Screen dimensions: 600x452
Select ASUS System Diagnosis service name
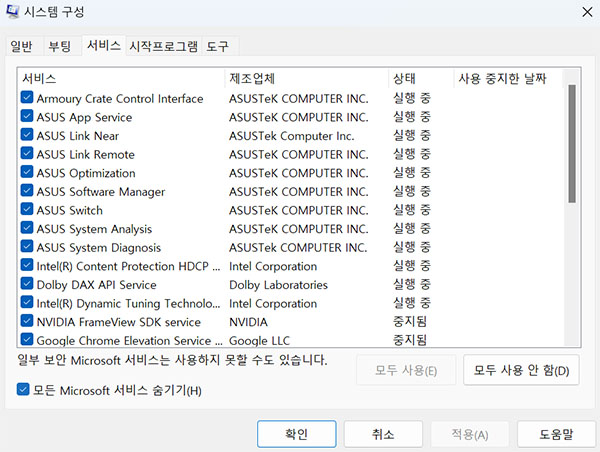pos(99,248)
